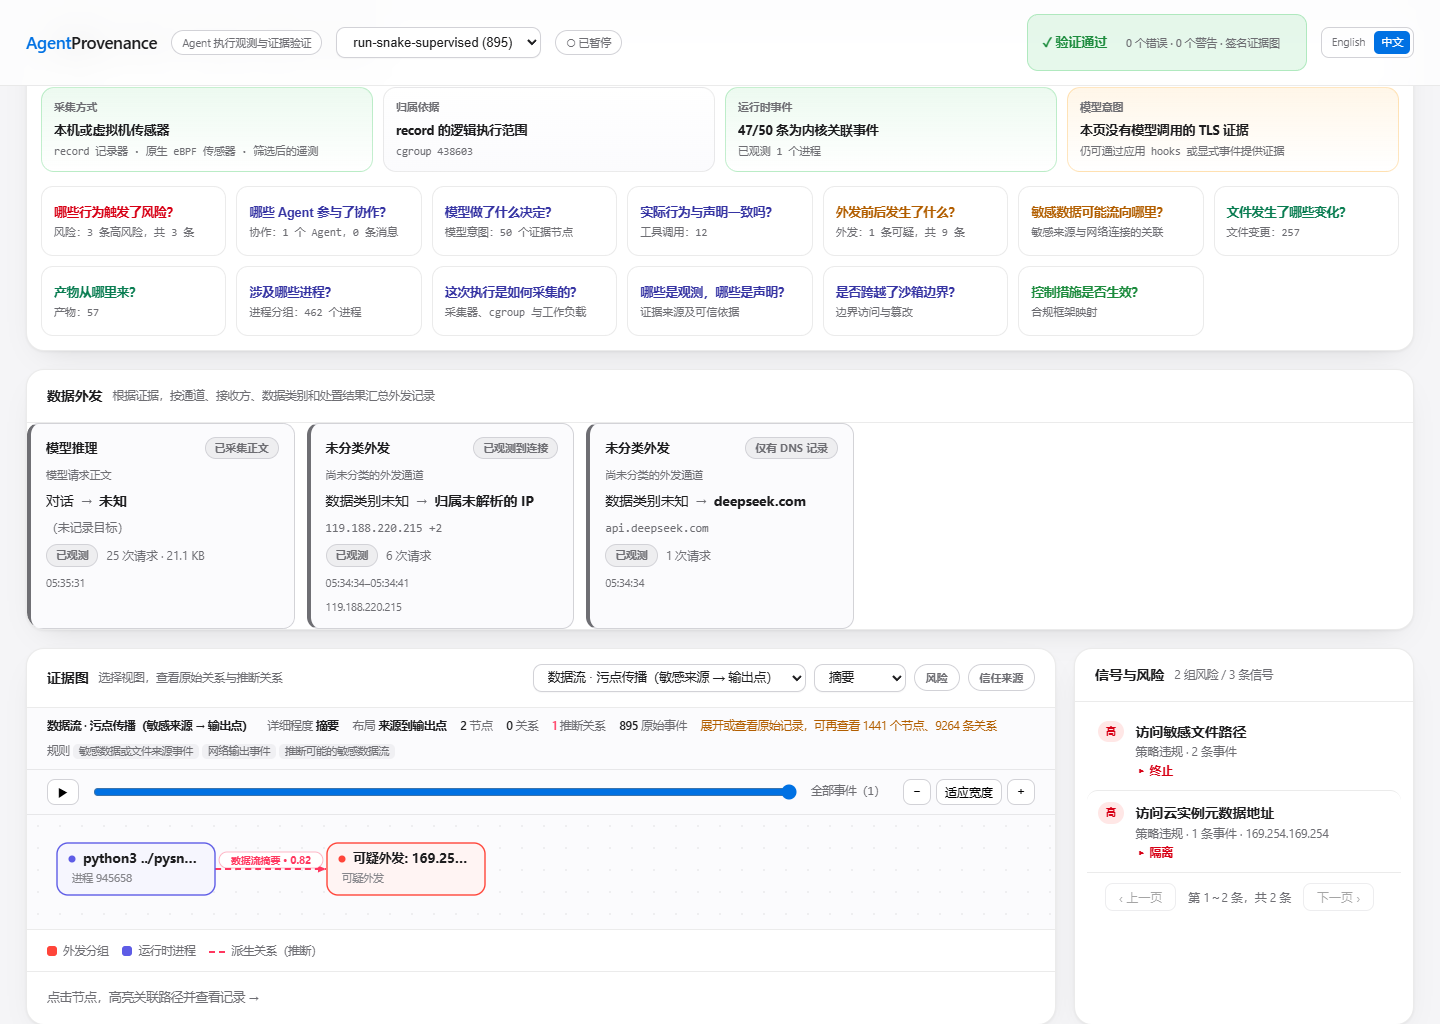
Task: Open the 外发前后发生了什么? card
Action: [915, 221]
